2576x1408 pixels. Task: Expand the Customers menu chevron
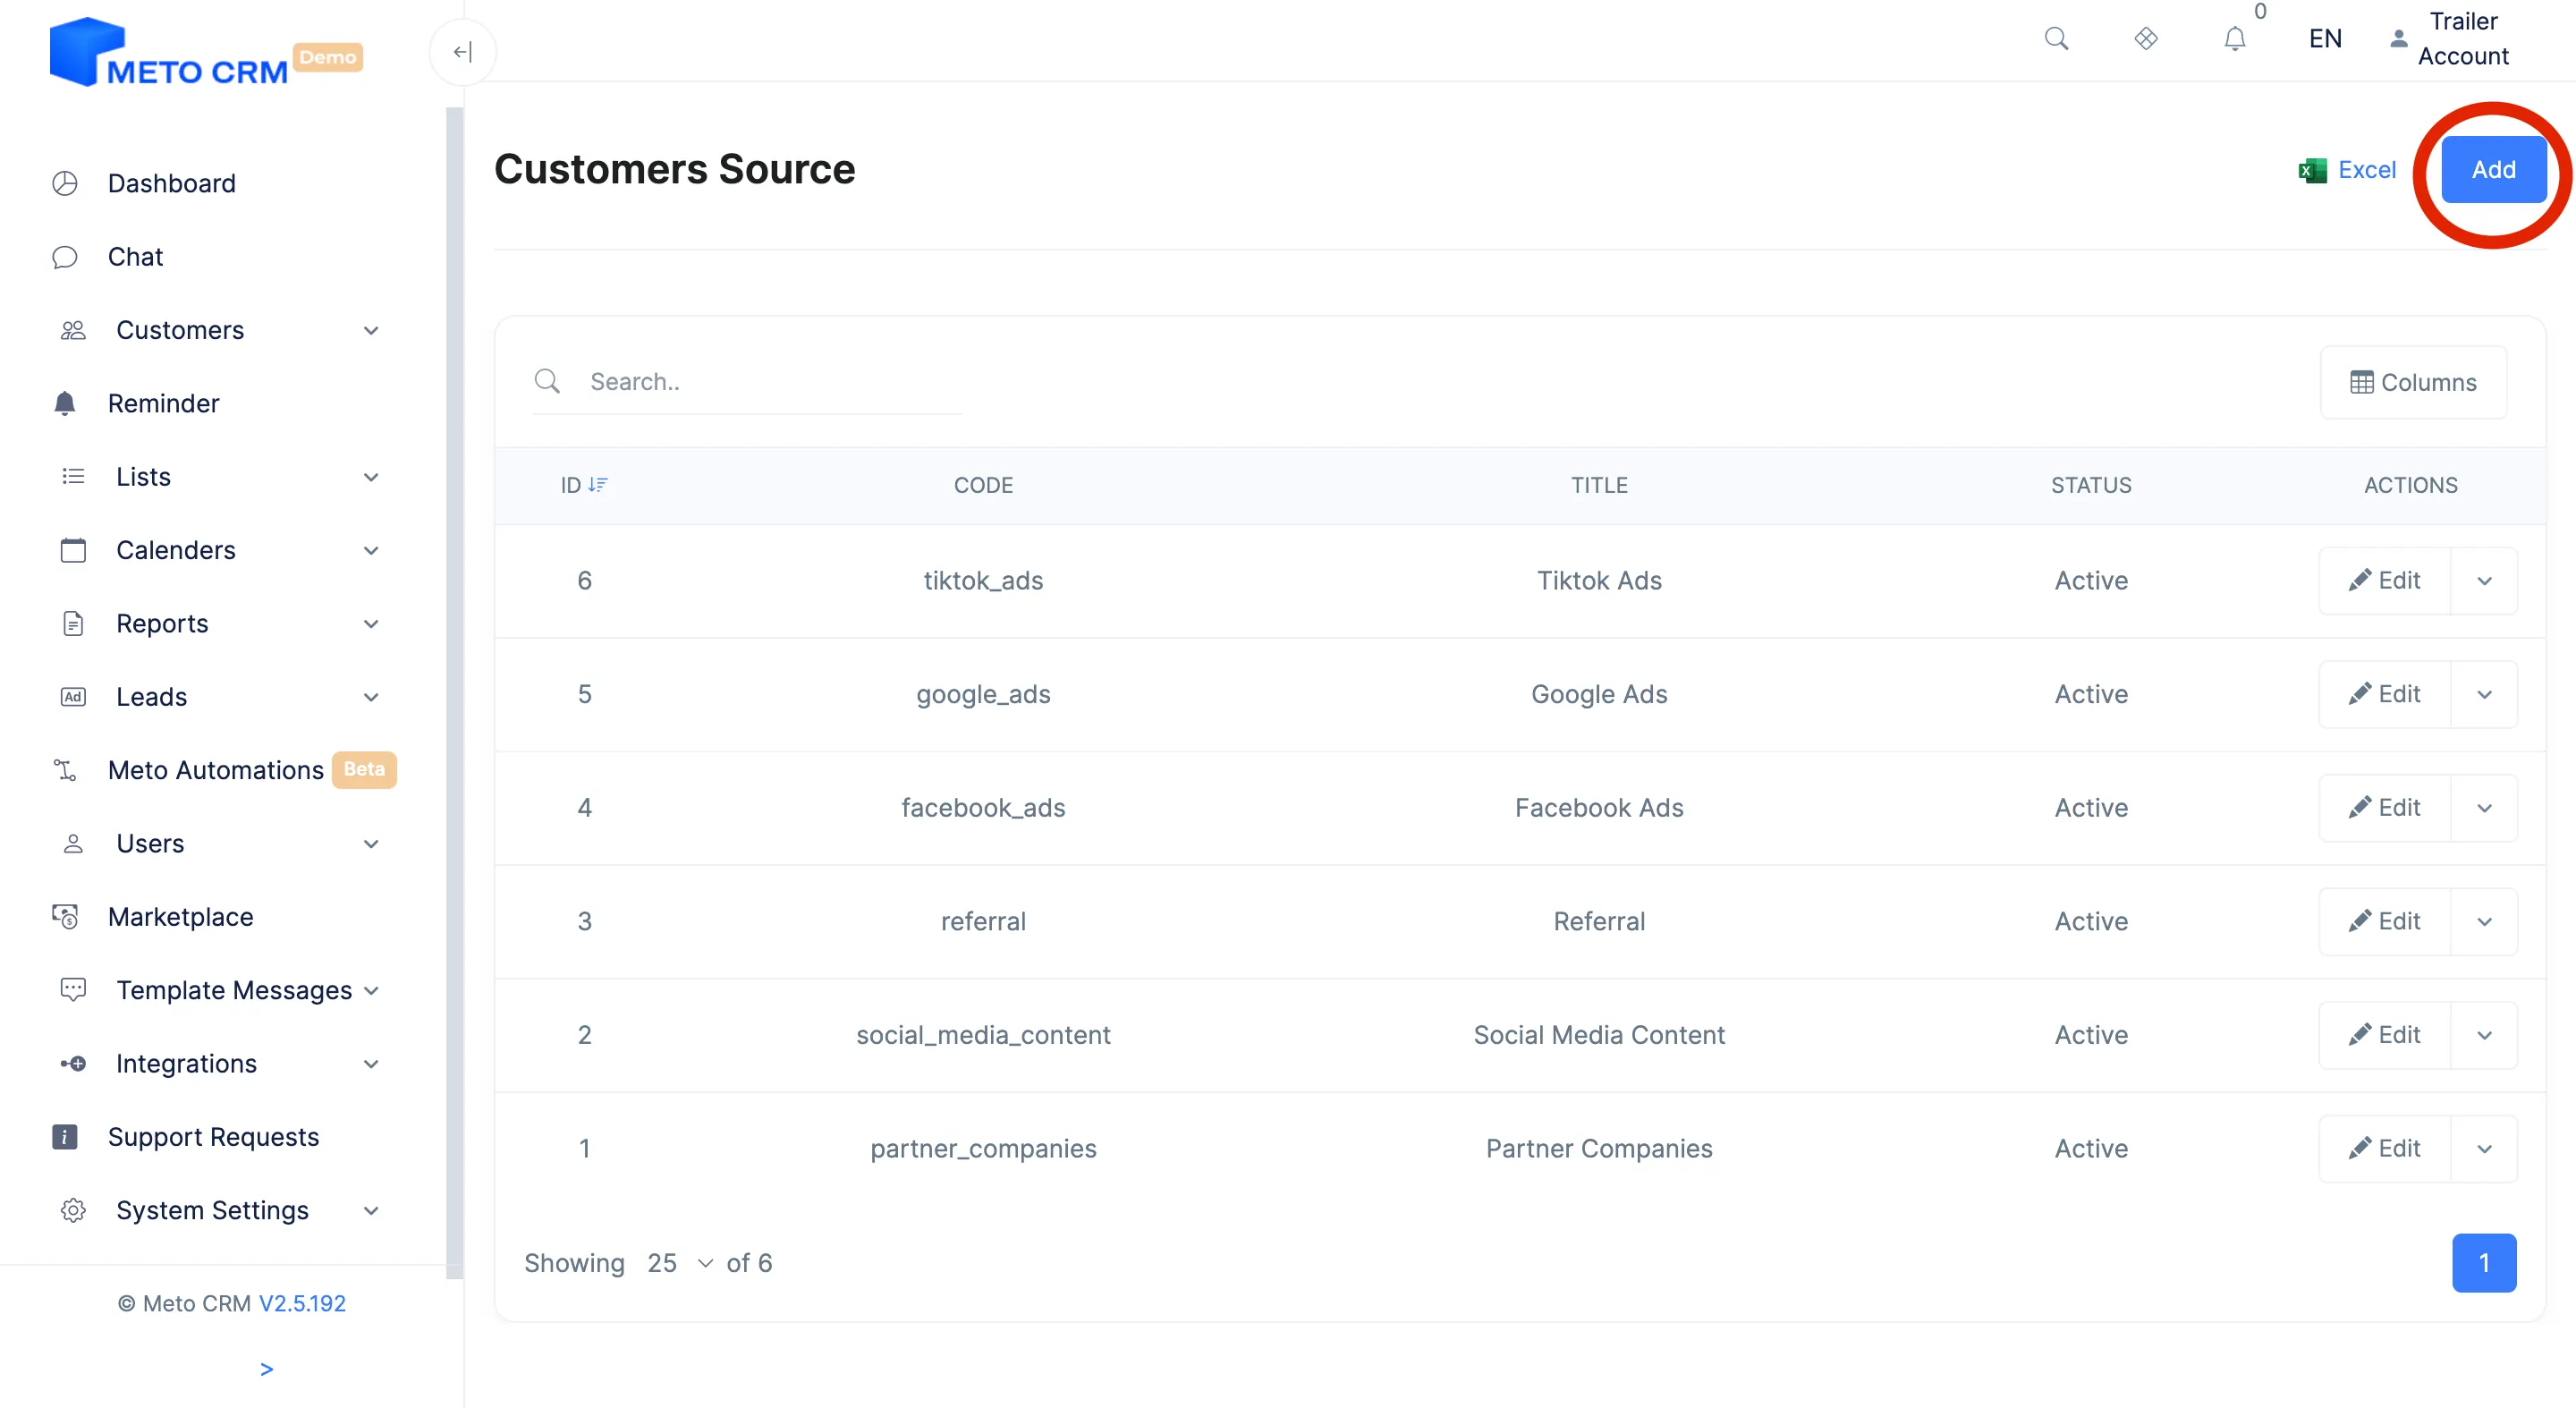[x=371, y=330]
